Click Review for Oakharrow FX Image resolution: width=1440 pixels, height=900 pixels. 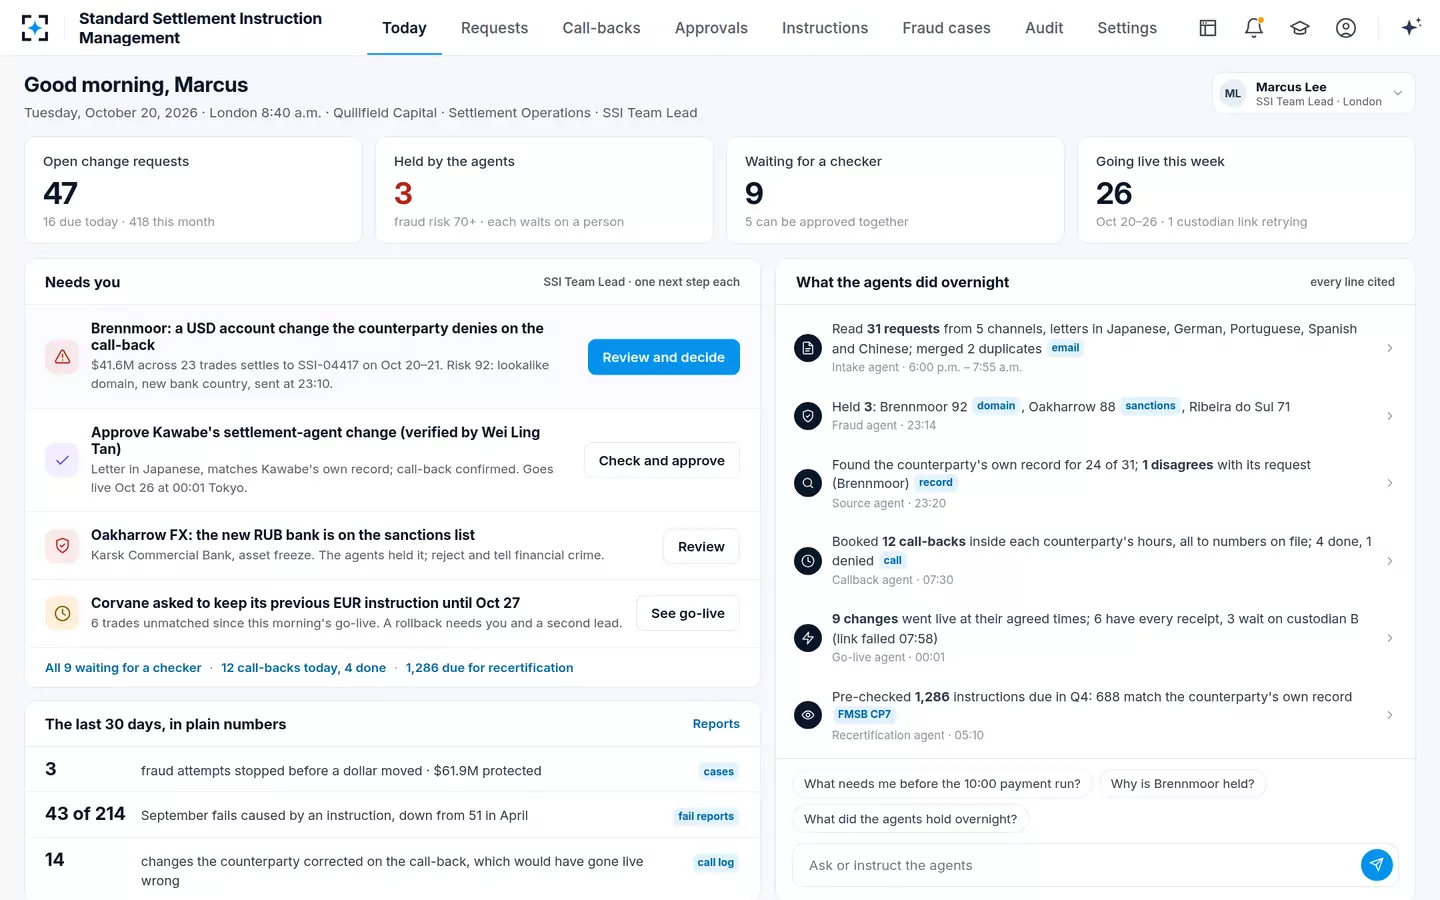coord(701,546)
